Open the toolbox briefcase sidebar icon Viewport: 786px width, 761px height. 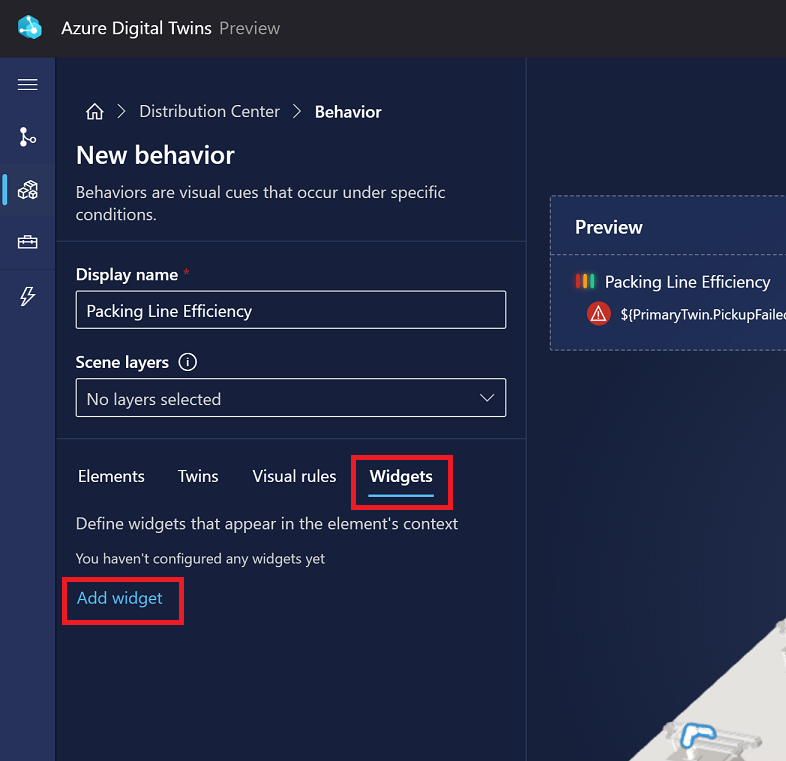click(x=28, y=243)
